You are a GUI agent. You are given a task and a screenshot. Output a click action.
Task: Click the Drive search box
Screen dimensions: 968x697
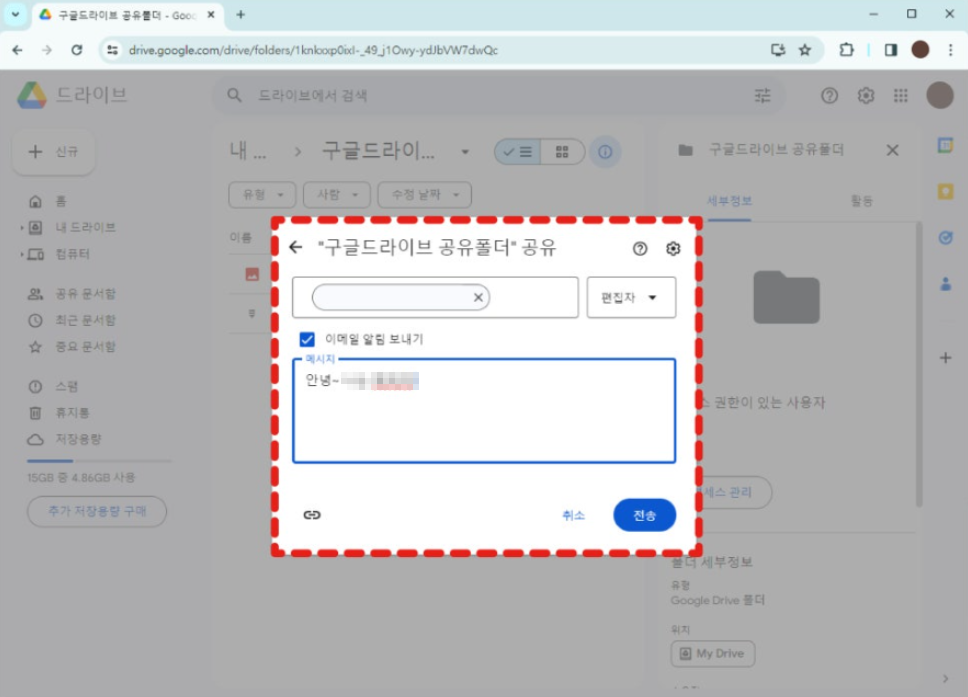pyautogui.click(x=500, y=96)
